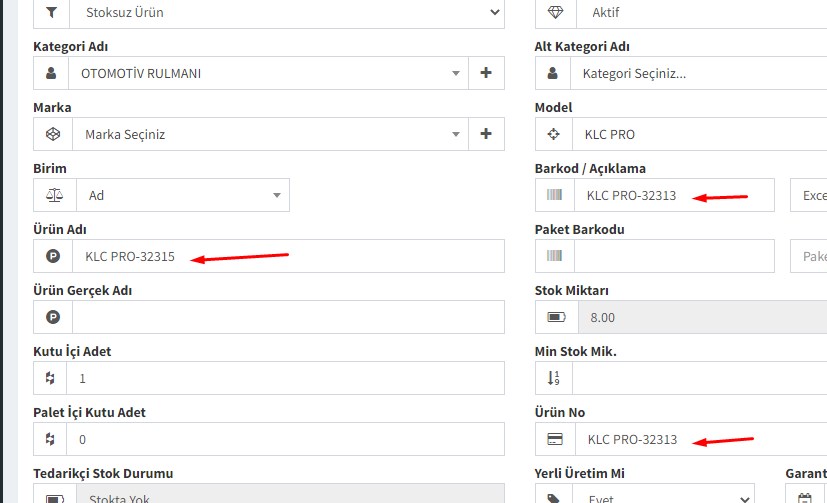The height and width of the screenshot is (503, 827).
Task: Click the barcode icon in Paket Barkodu
Action: pyautogui.click(x=554, y=256)
